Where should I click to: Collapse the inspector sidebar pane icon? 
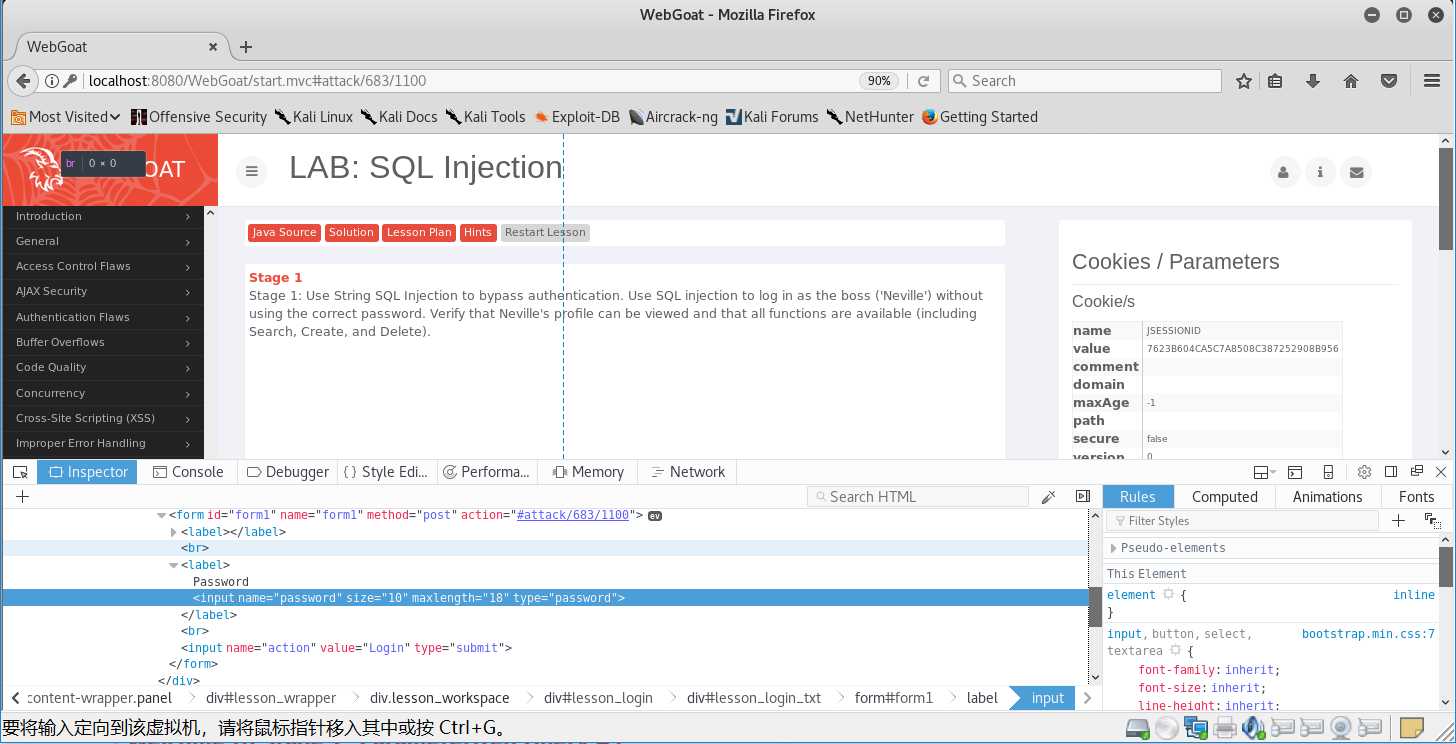pos(1082,496)
